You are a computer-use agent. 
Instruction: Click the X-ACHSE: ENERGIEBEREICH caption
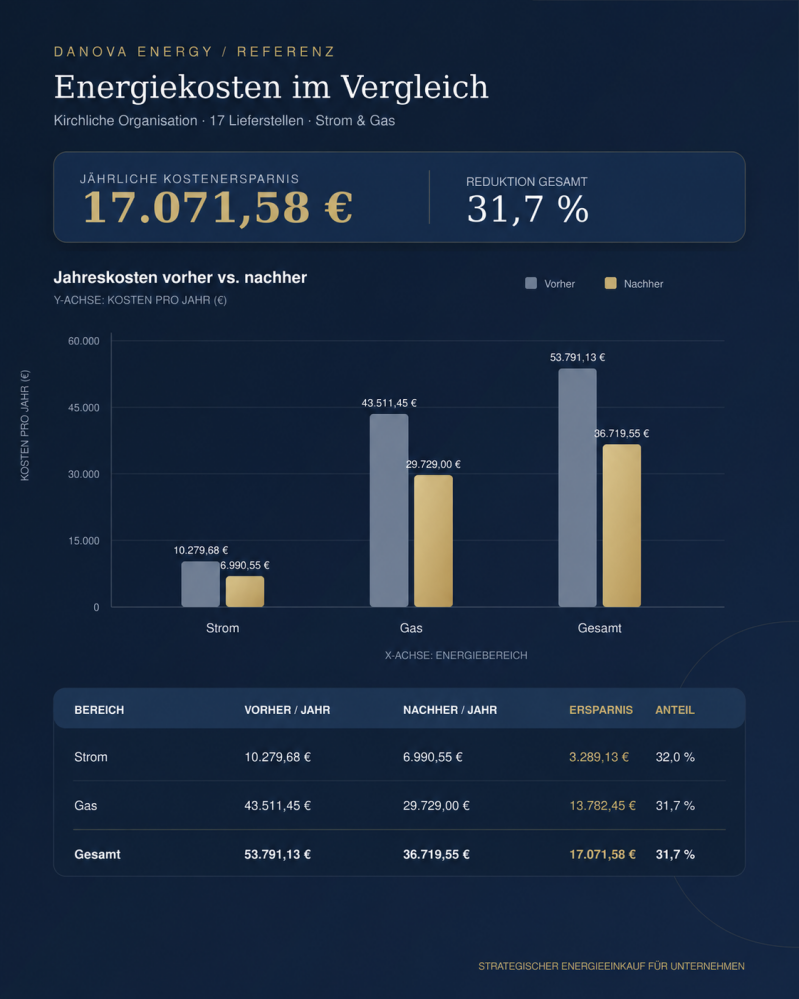[456, 656]
